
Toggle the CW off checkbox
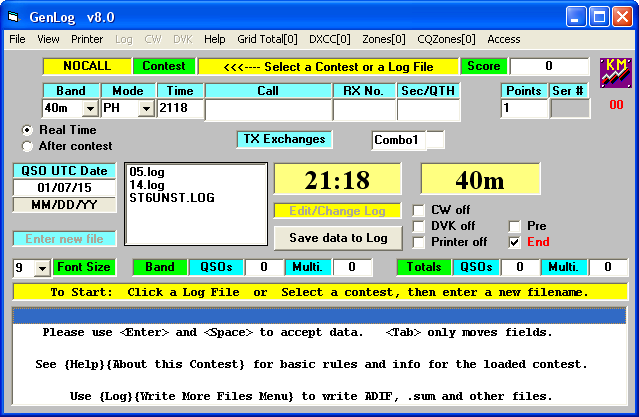(x=419, y=210)
